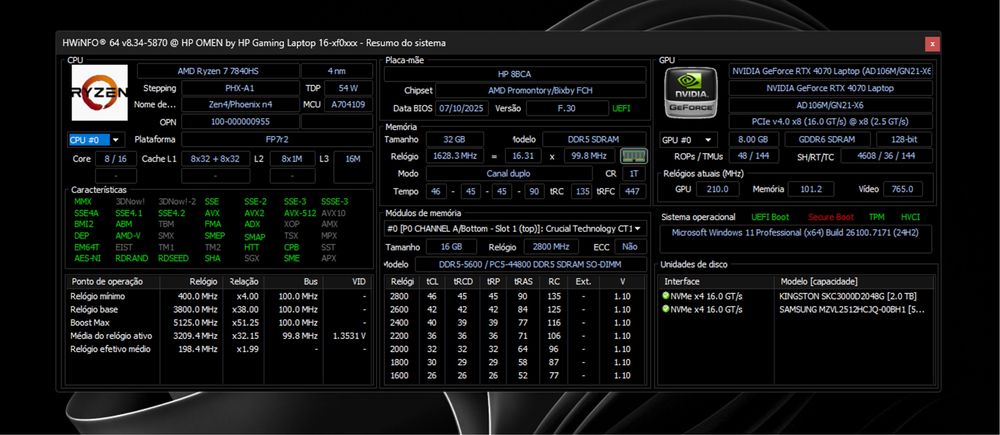The image size is (1000, 435).
Task: Click the 'tRAS' timing column header
Action: click(524, 281)
